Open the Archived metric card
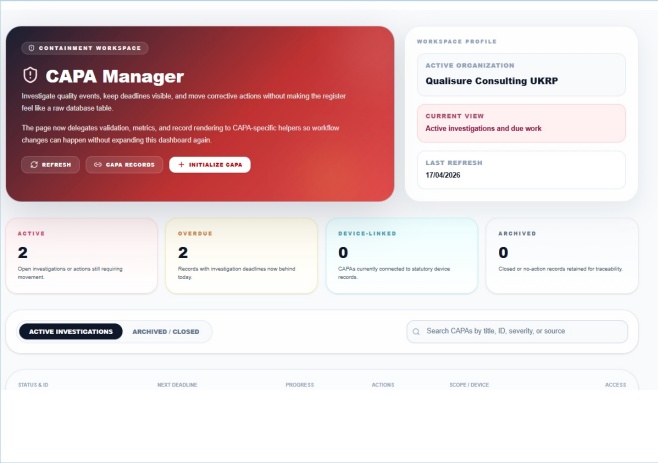The image size is (658, 463). (562, 256)
